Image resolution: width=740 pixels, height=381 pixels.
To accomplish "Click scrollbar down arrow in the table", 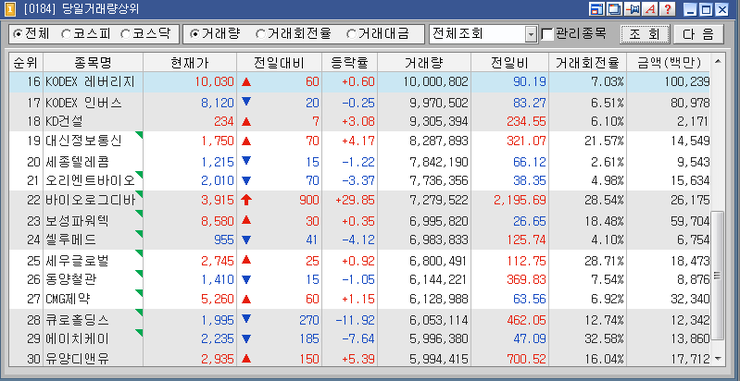I will (x=717, y=359).
